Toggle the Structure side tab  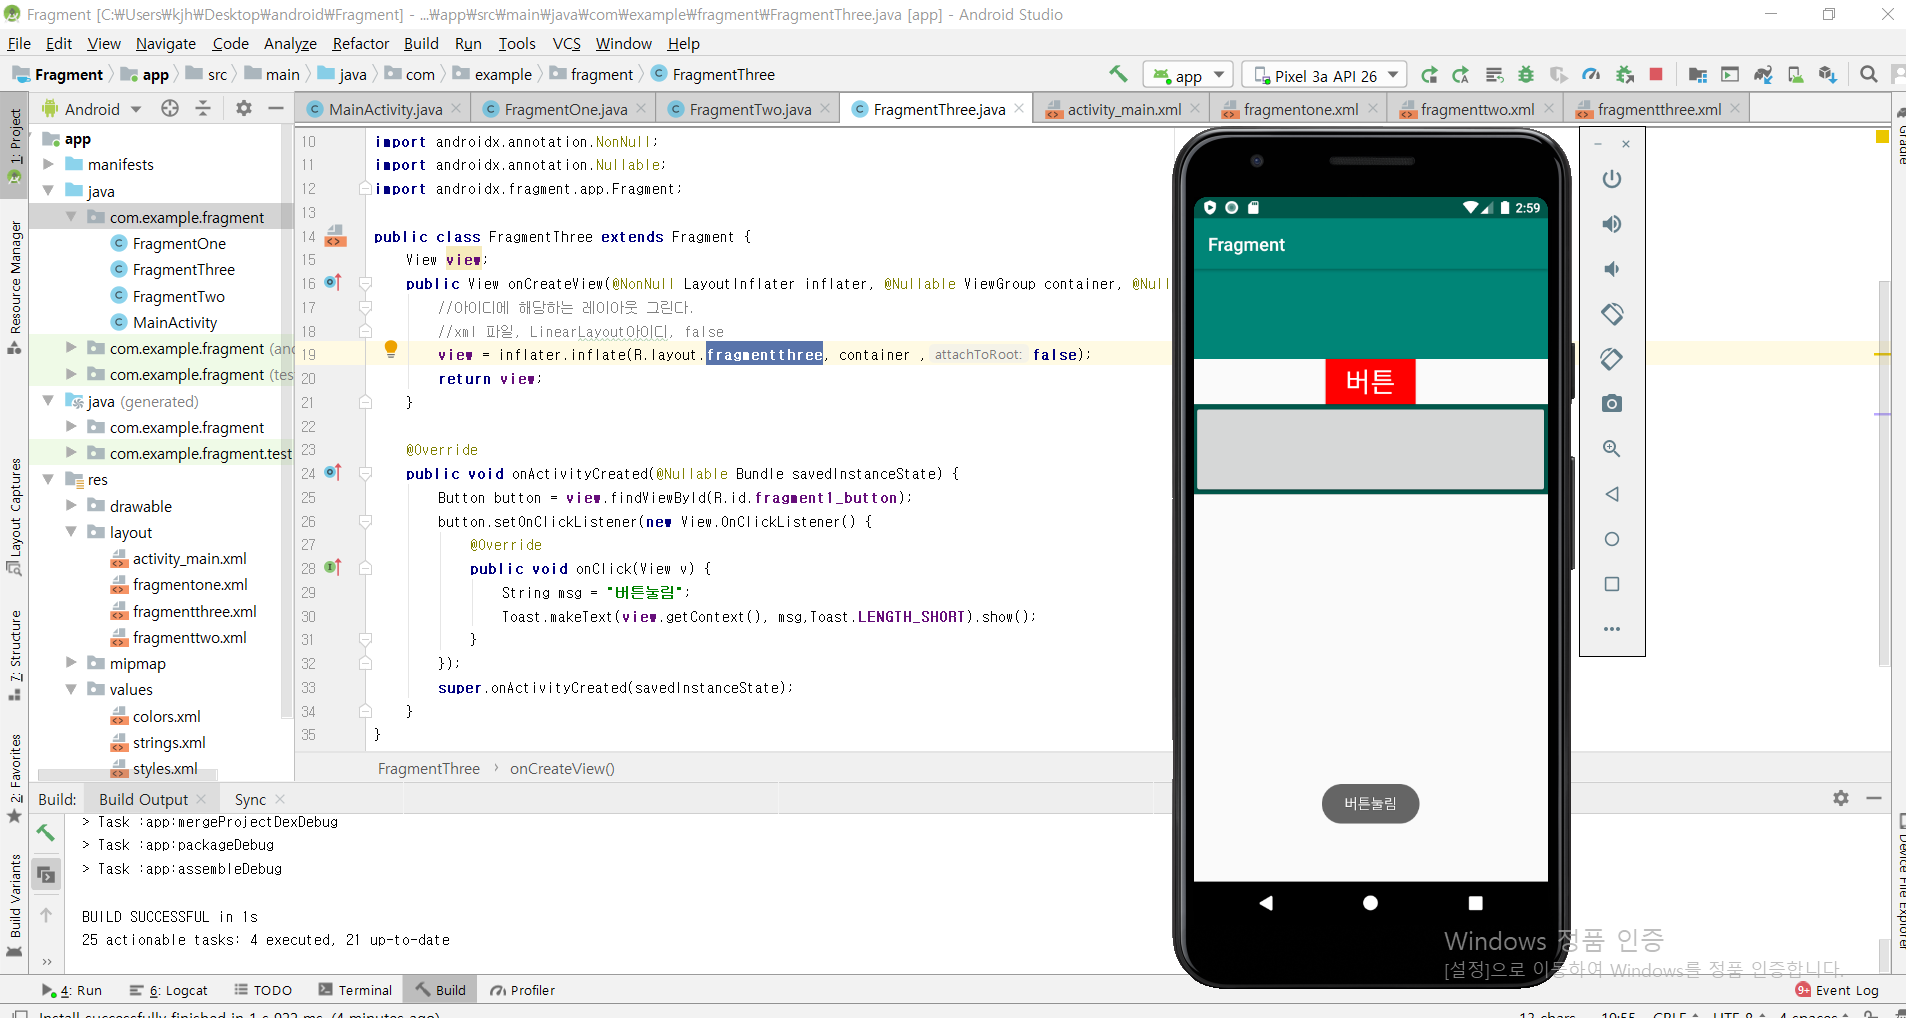click(x=14, y=655)
